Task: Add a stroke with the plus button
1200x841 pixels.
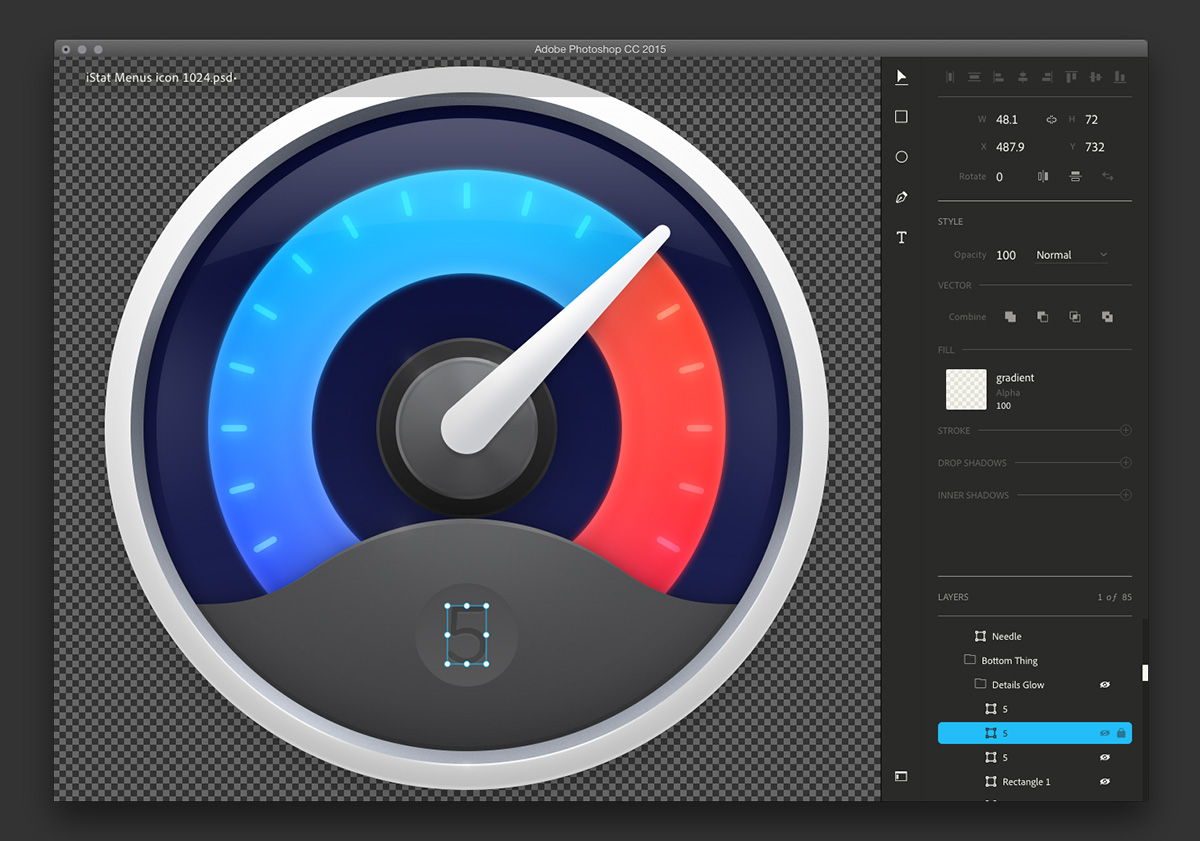Action: pyautogui.click(x=1125, y=431)
